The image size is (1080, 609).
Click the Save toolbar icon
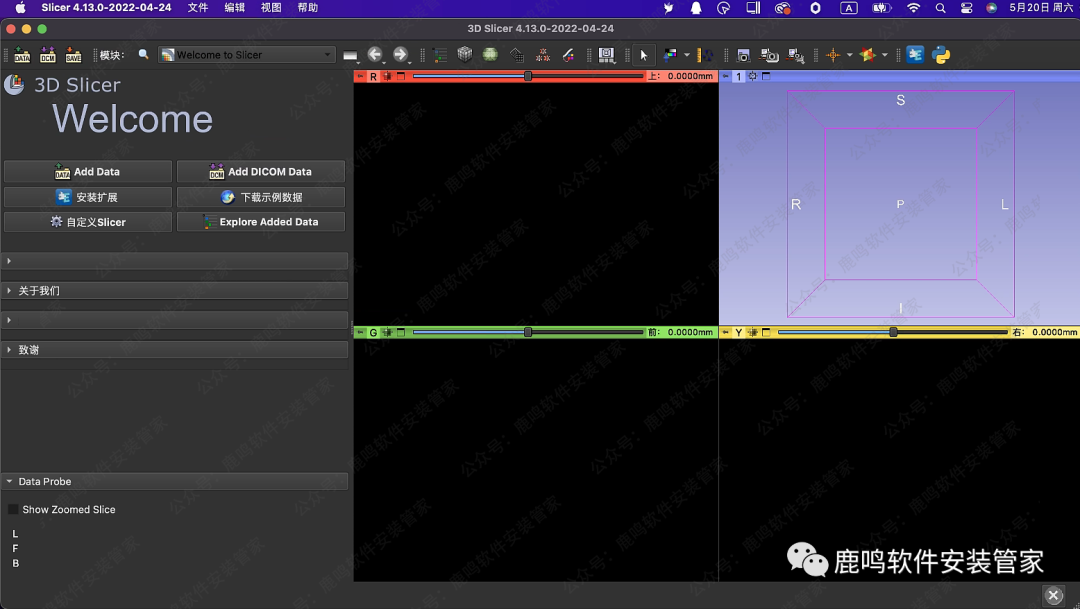73,55
